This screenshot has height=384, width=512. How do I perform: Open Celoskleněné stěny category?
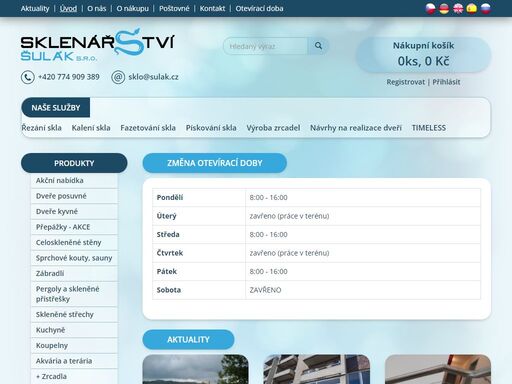coord(74,243)
